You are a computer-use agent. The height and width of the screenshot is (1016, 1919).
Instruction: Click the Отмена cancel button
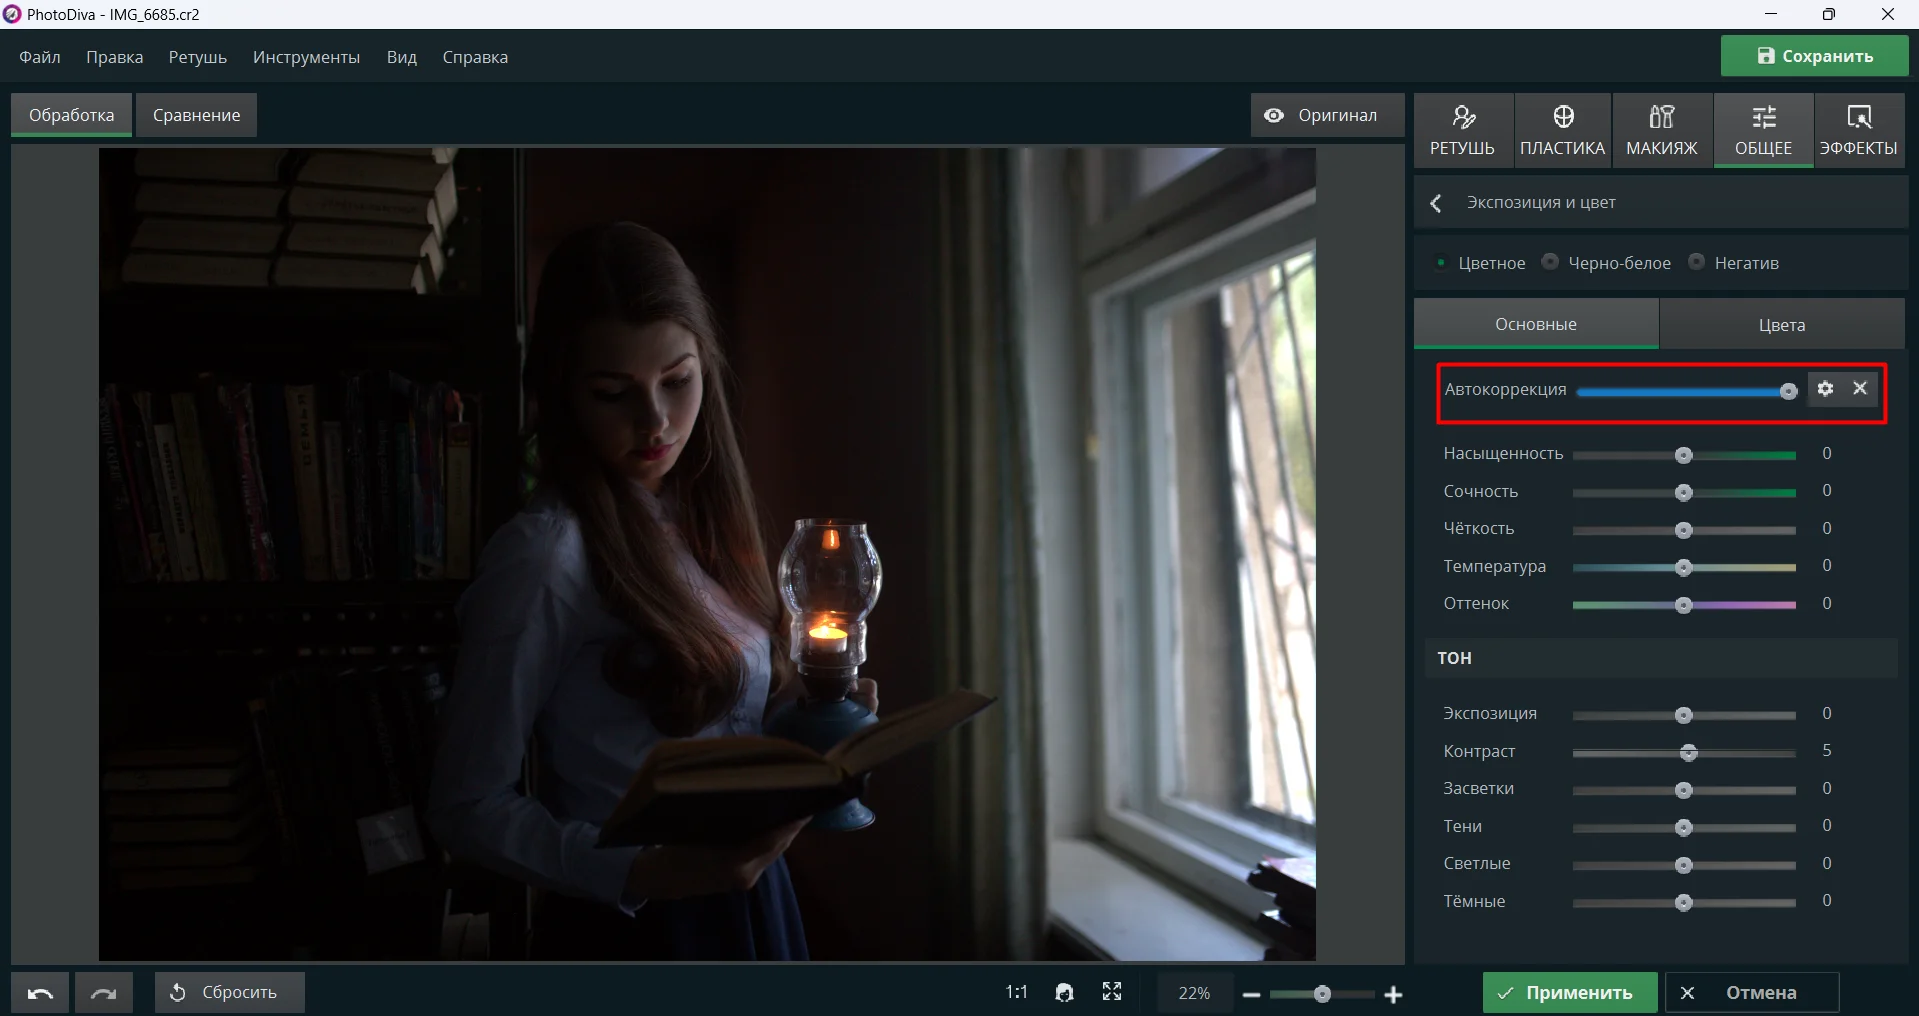pos(1750,993)
